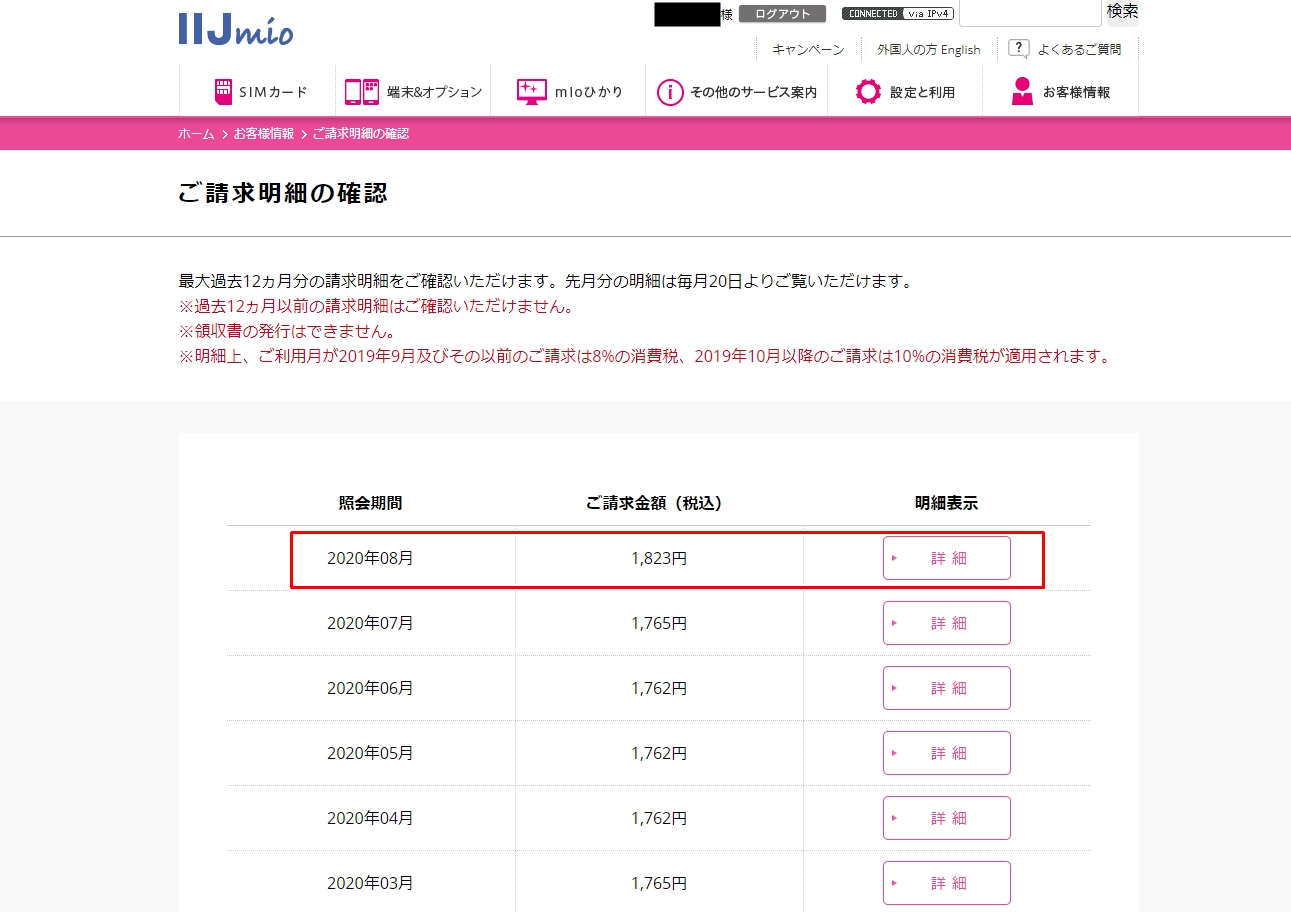Viewport: 1291px width, 912px height.
Task: Open 詳細 for 2020年05月
Action: click(947, 753)
